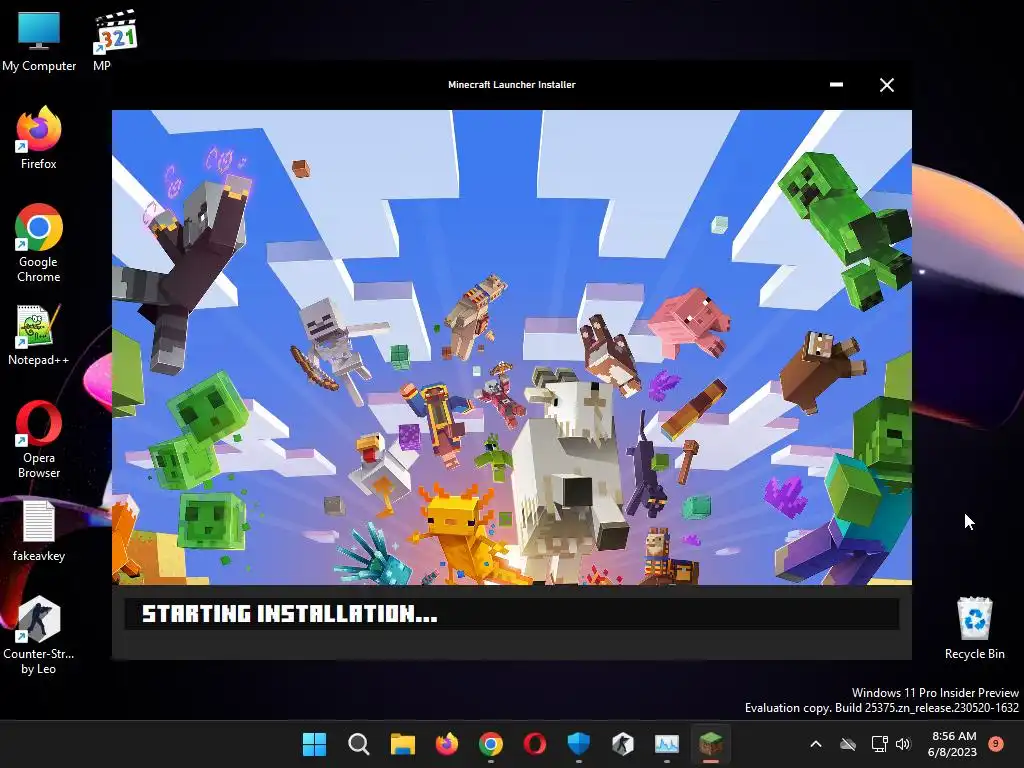Image resolution: width=1024 pixels, height=768 pixels.
Task: Minimize the Minecraft Launcher Installer window
Action: coord(836,85)
